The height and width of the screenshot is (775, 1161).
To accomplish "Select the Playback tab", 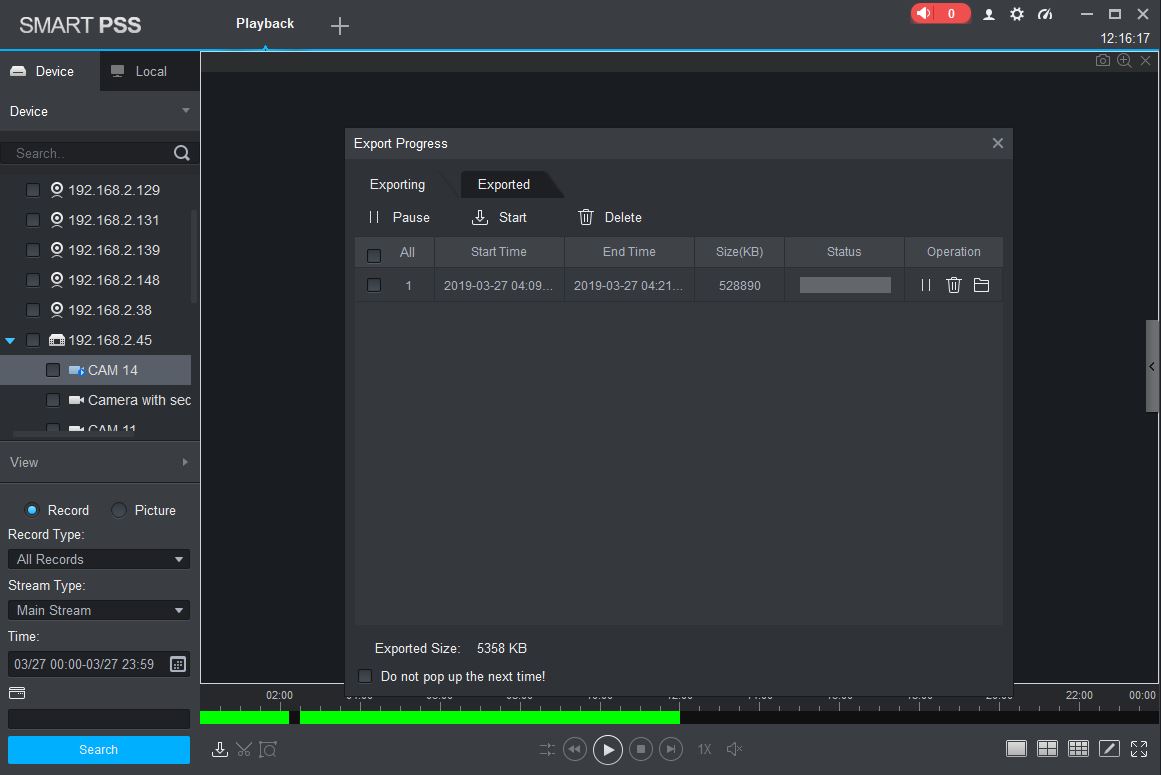I will (265, 24).
